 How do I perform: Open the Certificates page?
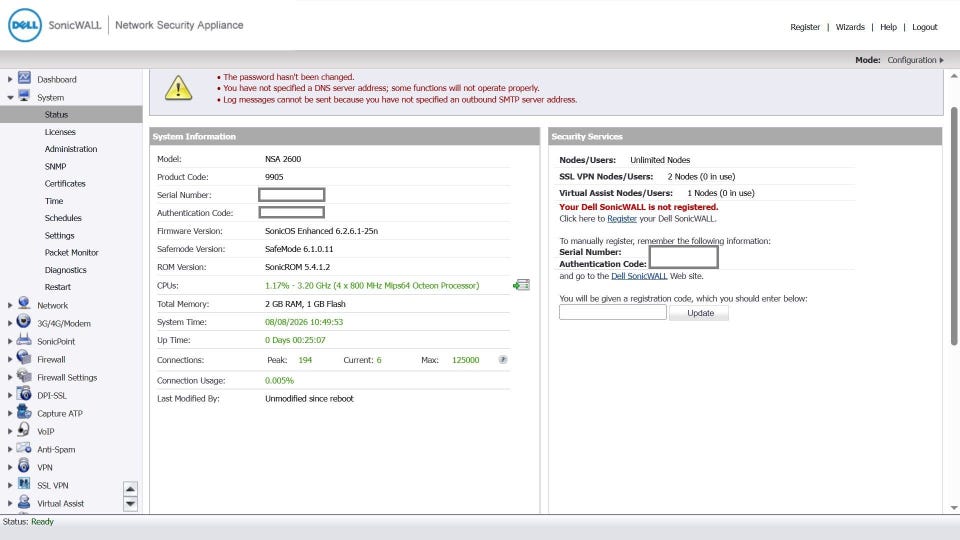tap(65, 184)
